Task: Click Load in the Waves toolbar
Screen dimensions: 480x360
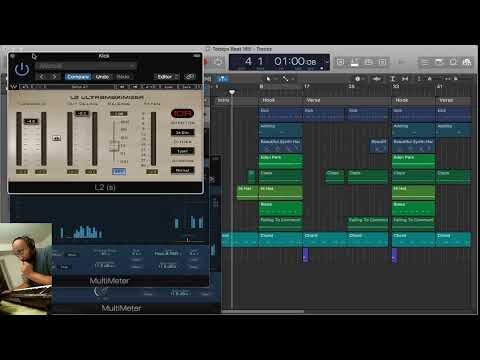Action: [169, 87]
